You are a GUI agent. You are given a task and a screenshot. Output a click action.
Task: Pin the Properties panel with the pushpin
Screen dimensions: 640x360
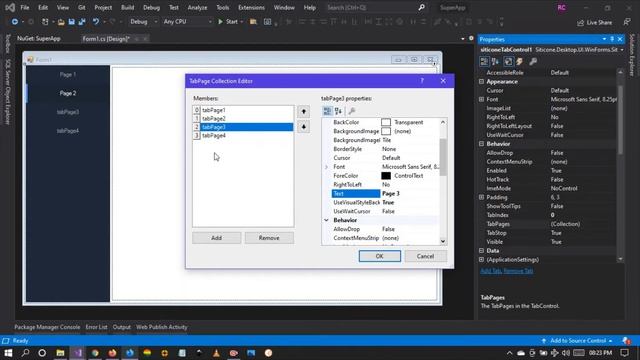click(612, 39)
